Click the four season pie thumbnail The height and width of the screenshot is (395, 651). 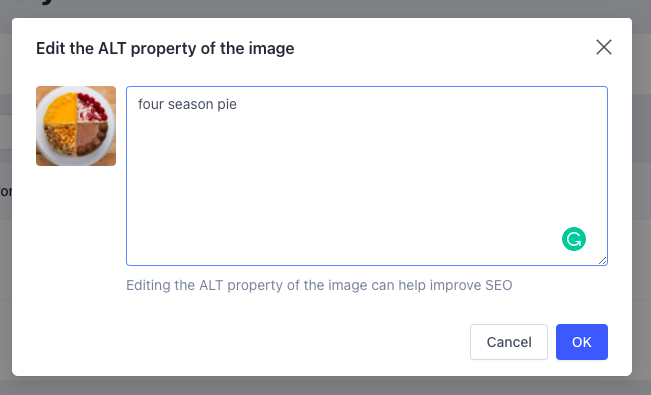(76, 126)
